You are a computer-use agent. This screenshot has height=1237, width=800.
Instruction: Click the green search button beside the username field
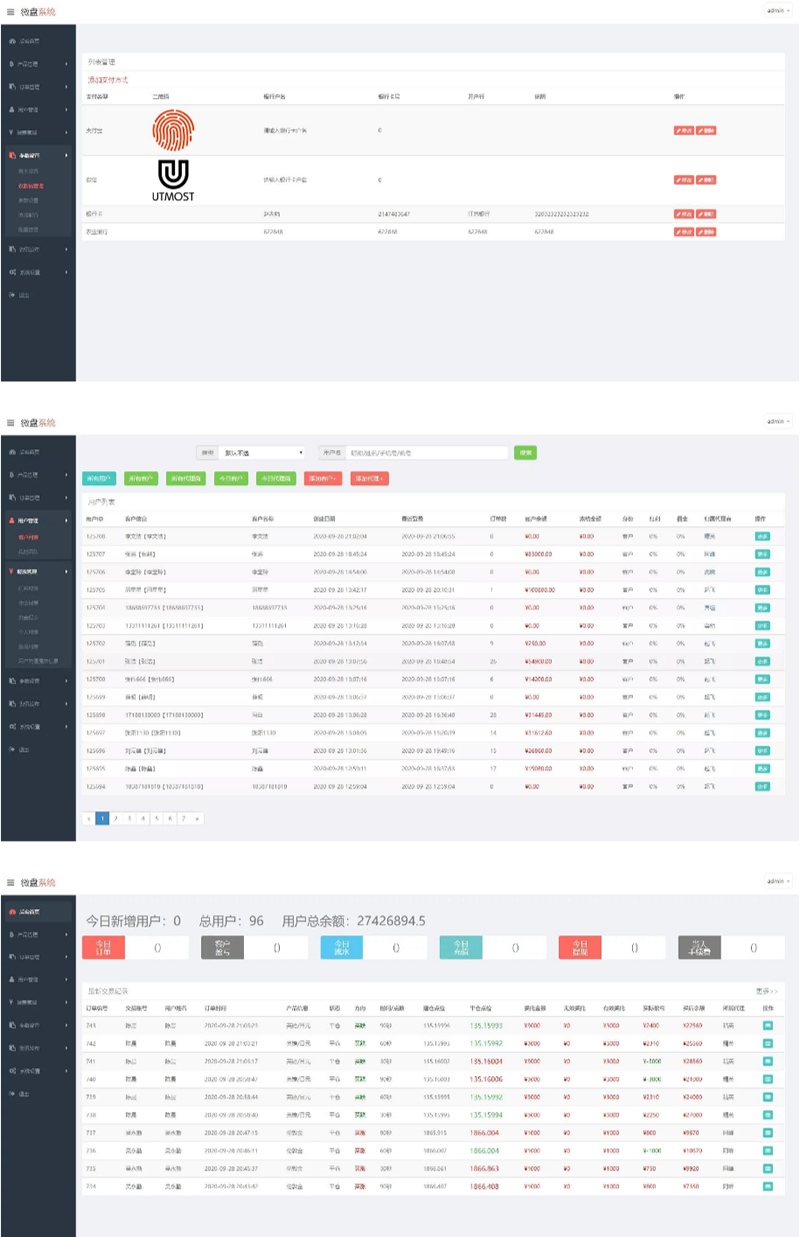(525, 453)
